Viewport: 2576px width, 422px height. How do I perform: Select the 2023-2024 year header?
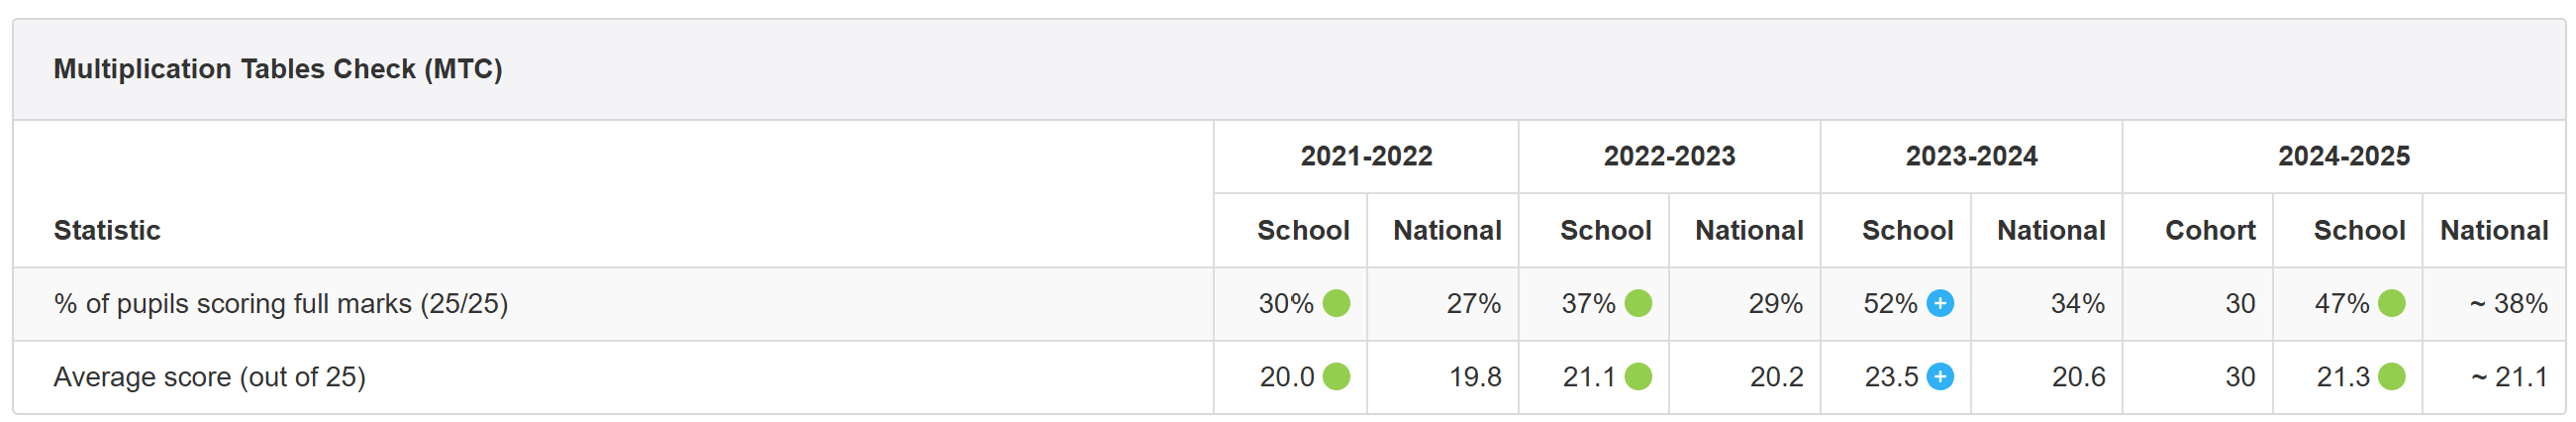(x=1971, y=156)
